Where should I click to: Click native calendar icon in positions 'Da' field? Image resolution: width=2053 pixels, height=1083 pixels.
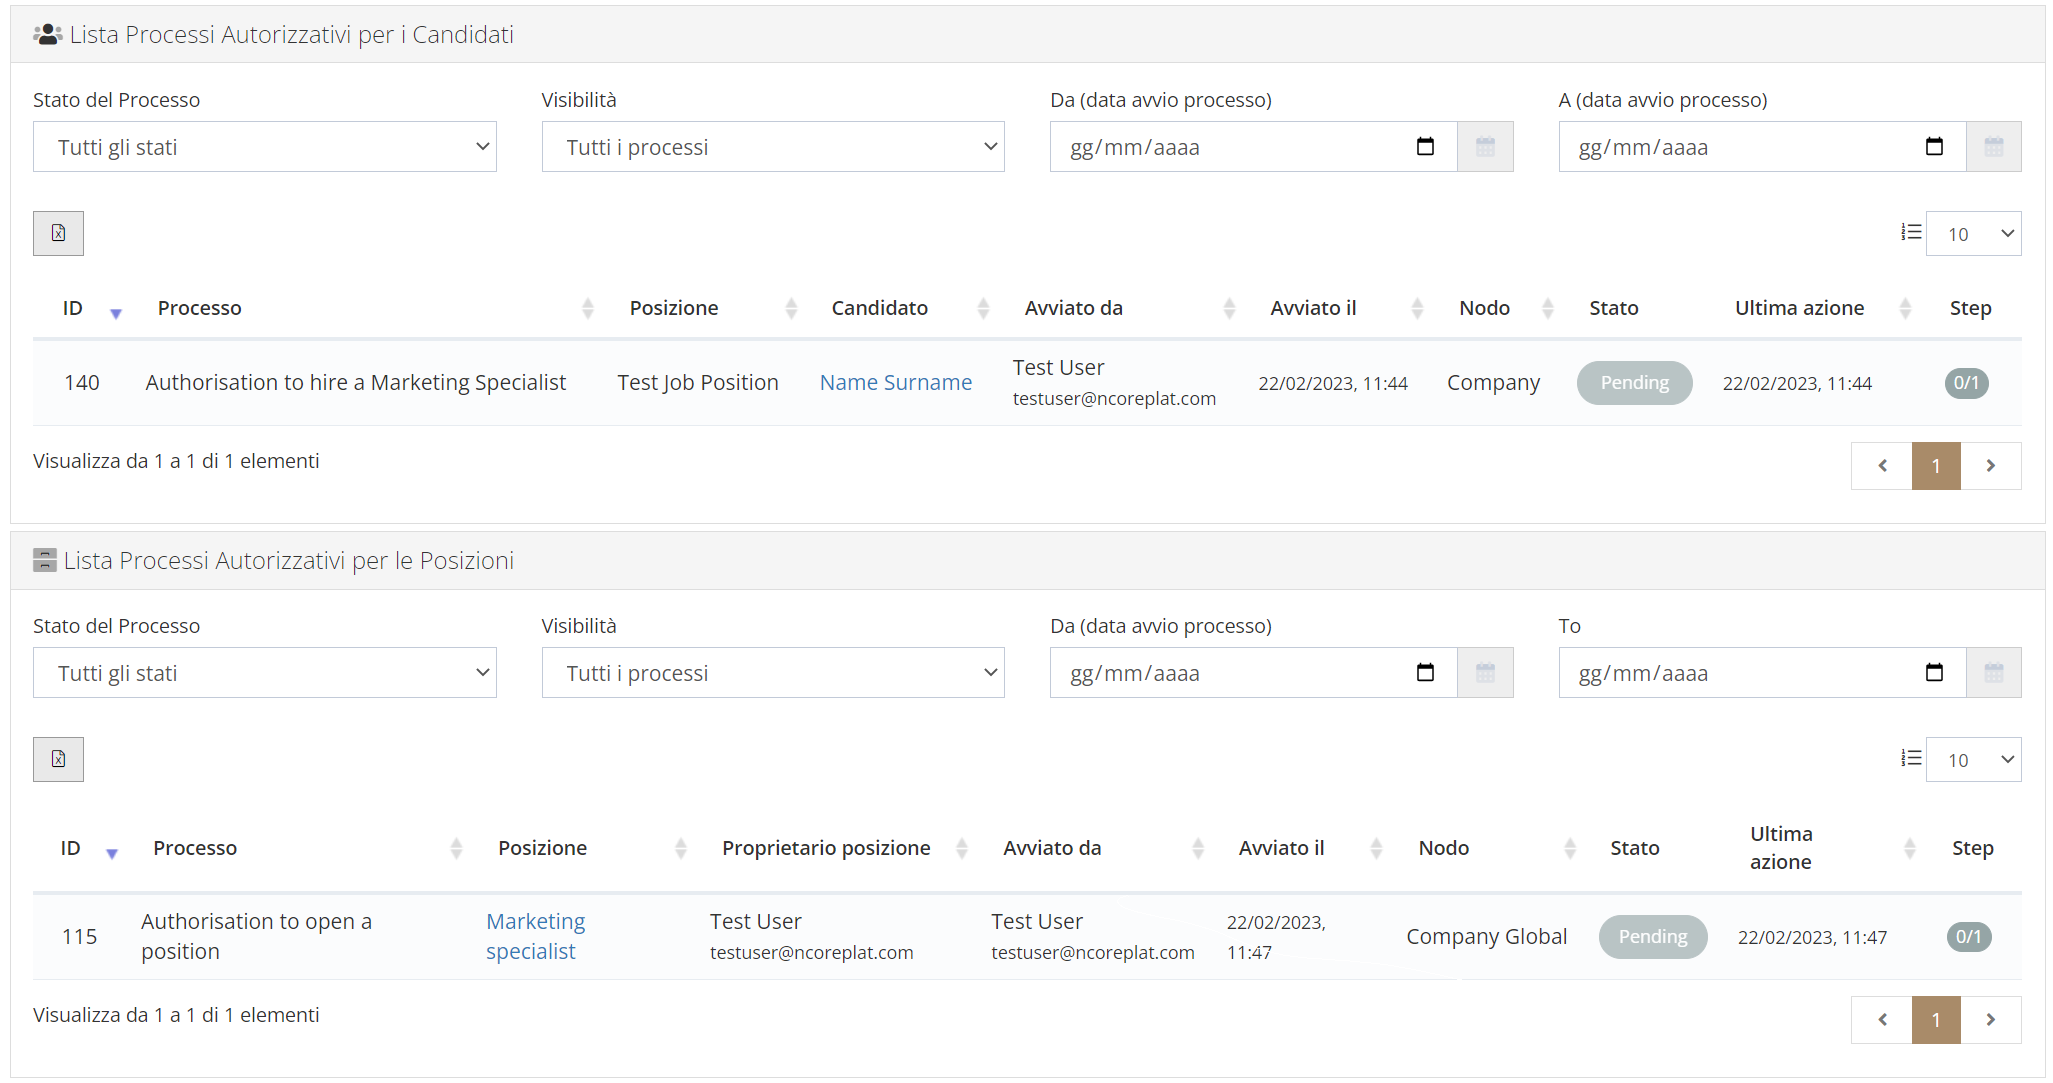[x=1425, y=673]
